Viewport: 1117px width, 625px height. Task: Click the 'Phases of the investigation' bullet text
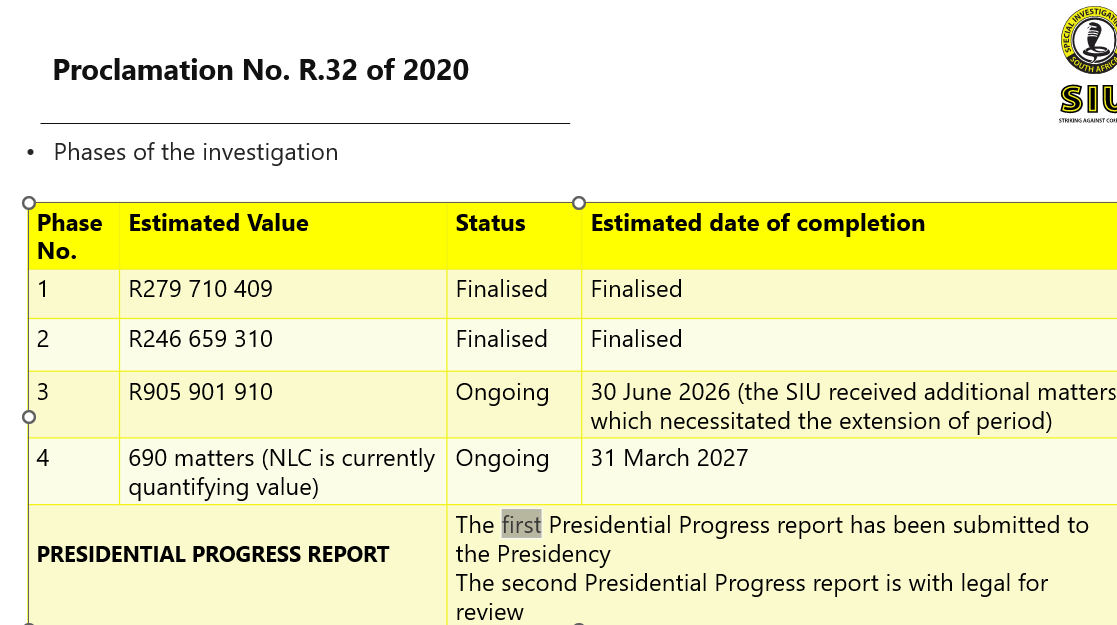pos(196,152)
